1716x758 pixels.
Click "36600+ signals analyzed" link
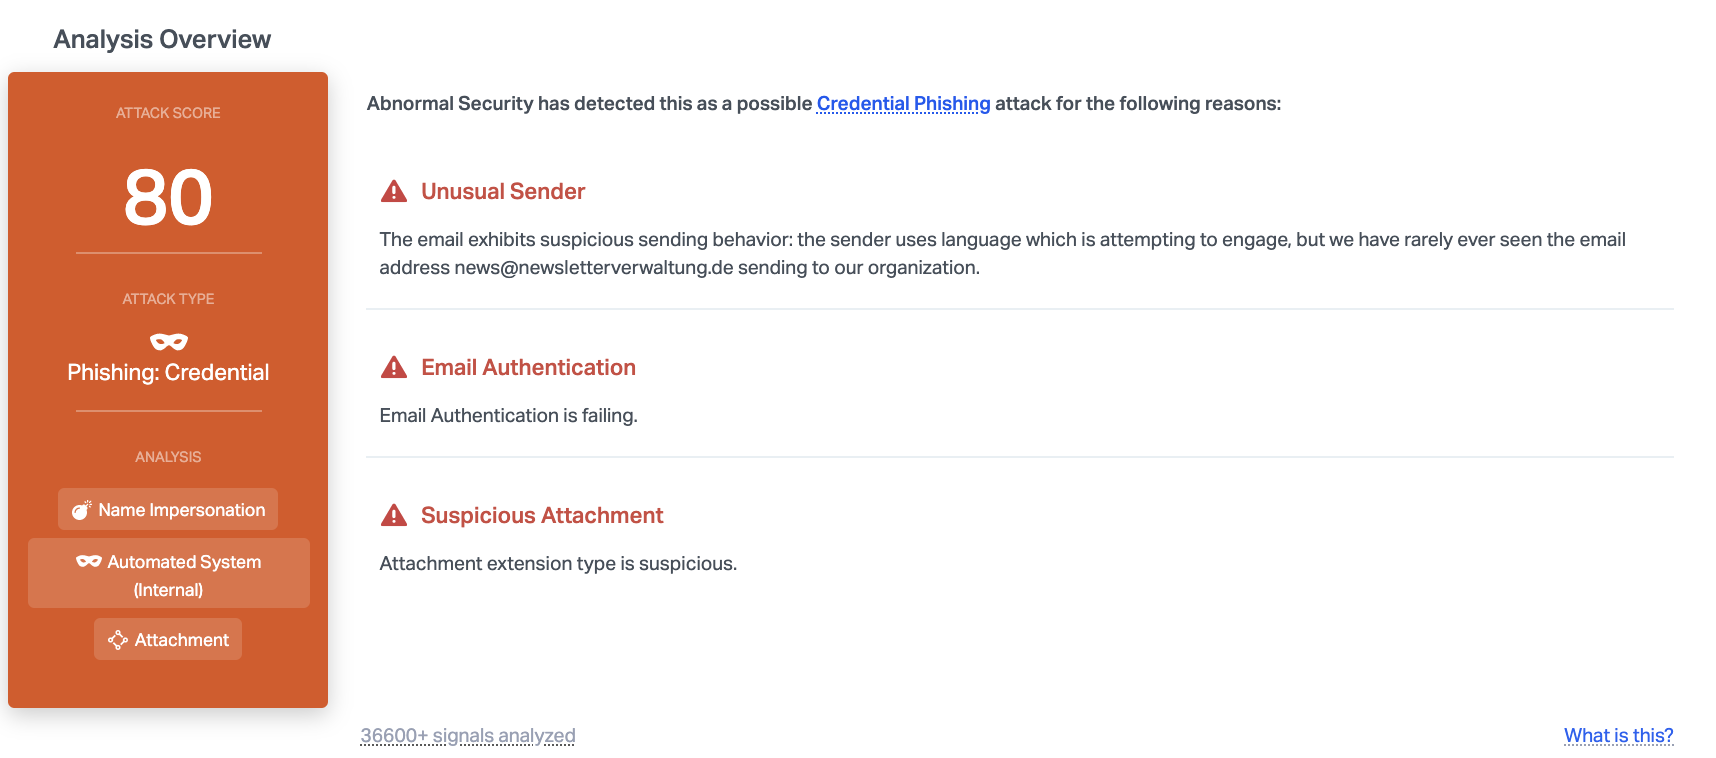pos(468,736)
